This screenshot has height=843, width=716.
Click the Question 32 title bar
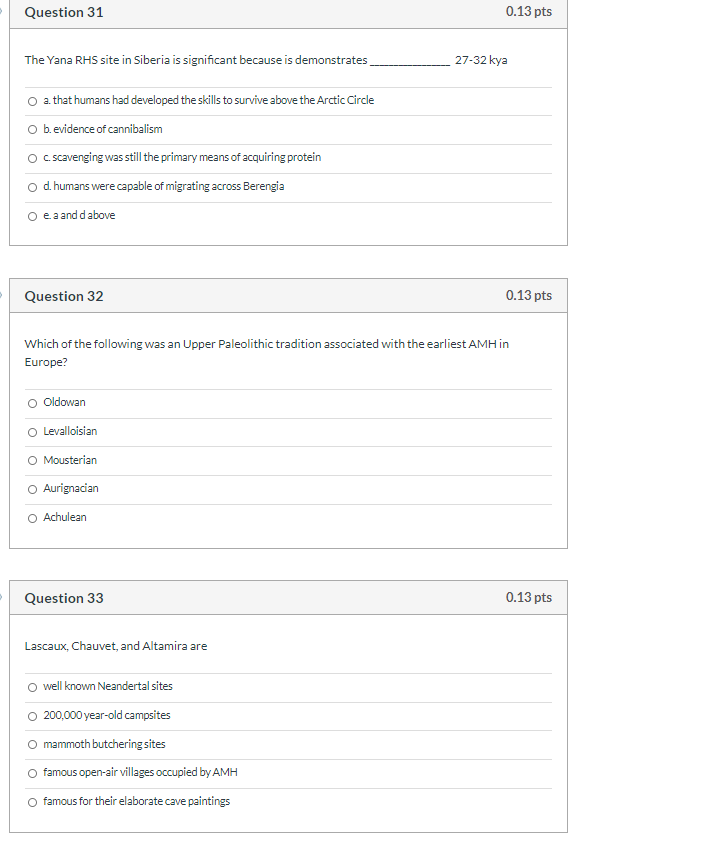pos(63,296)
